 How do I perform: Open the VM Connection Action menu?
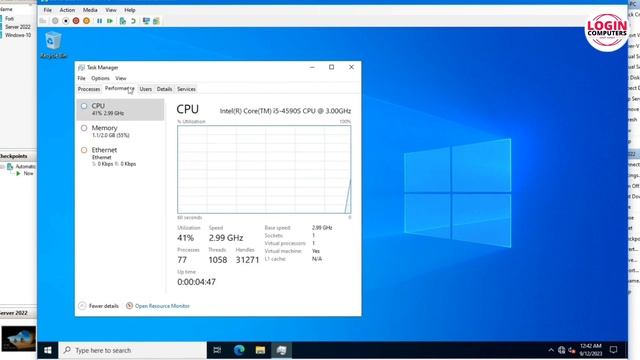pyautogui.click(x=67, y=10)
